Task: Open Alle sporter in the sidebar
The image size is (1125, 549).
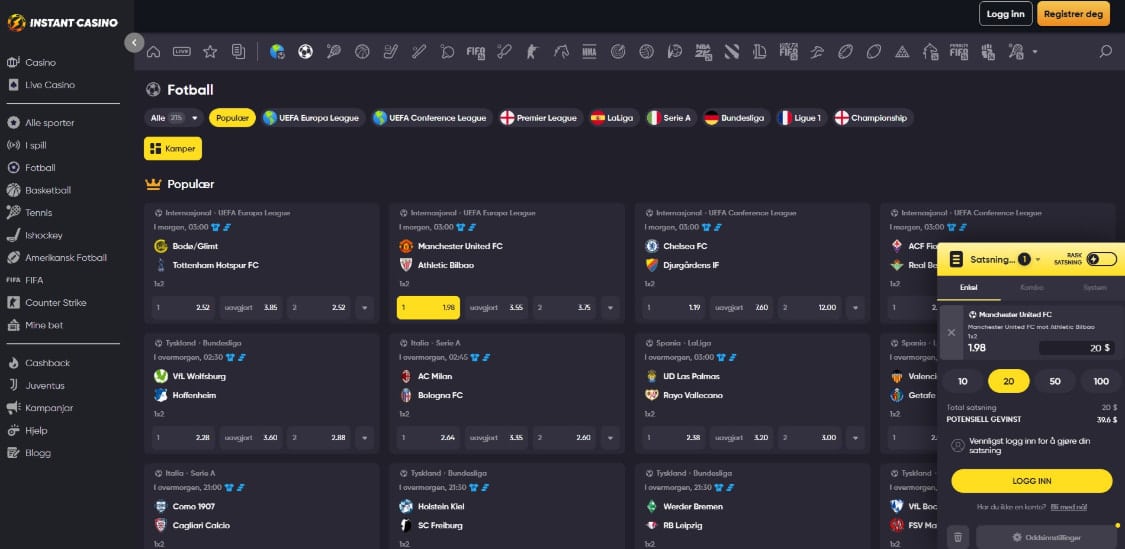Action: pyautogui.click(x=50, y=123)
